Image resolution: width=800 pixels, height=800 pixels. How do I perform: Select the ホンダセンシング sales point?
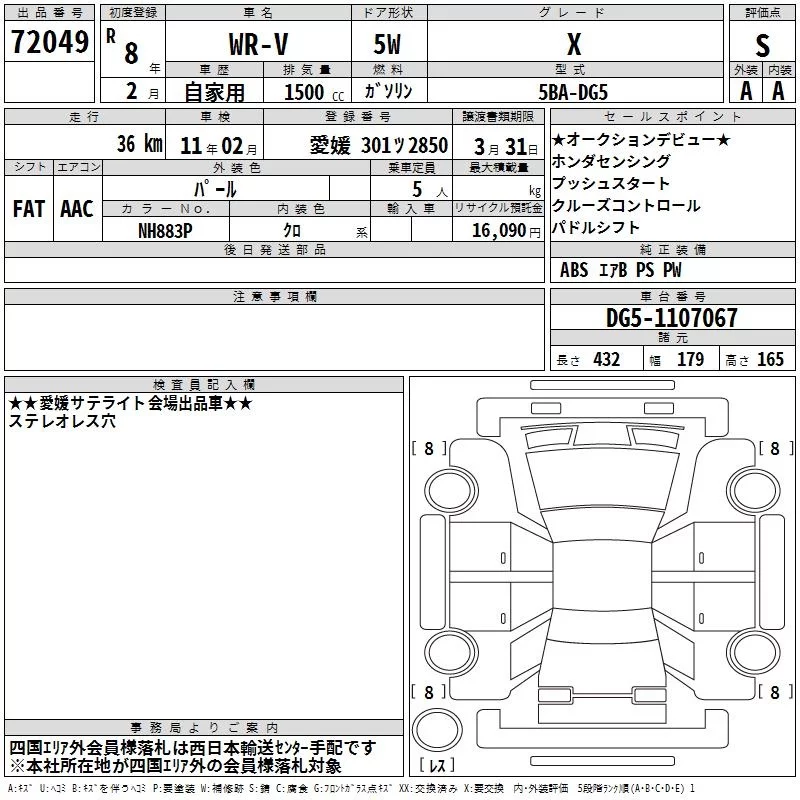pyautogui.click(x=611, y=161)
